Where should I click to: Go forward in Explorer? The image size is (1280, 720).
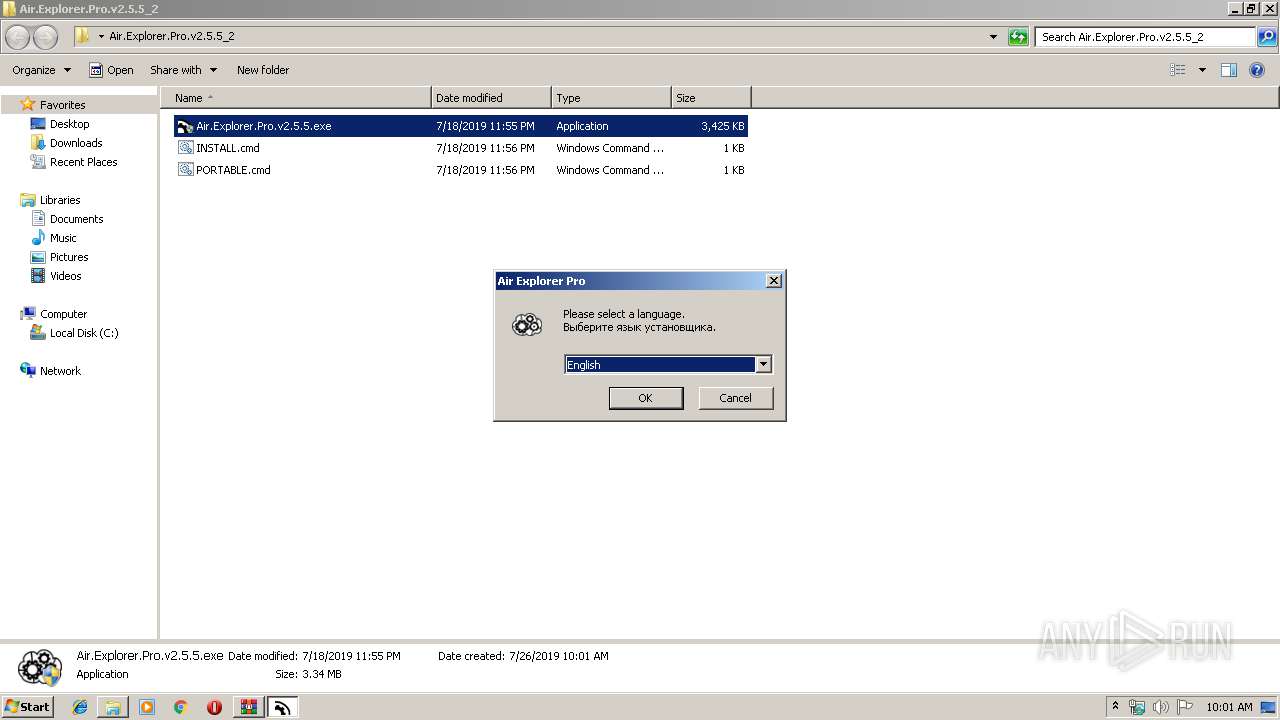pyautogui.click(x=46, y=37)
